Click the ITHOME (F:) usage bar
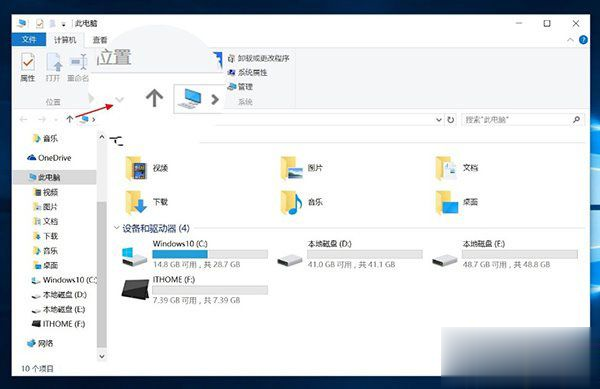The height and width of the screenshot is (389, 600). (210, 290)
